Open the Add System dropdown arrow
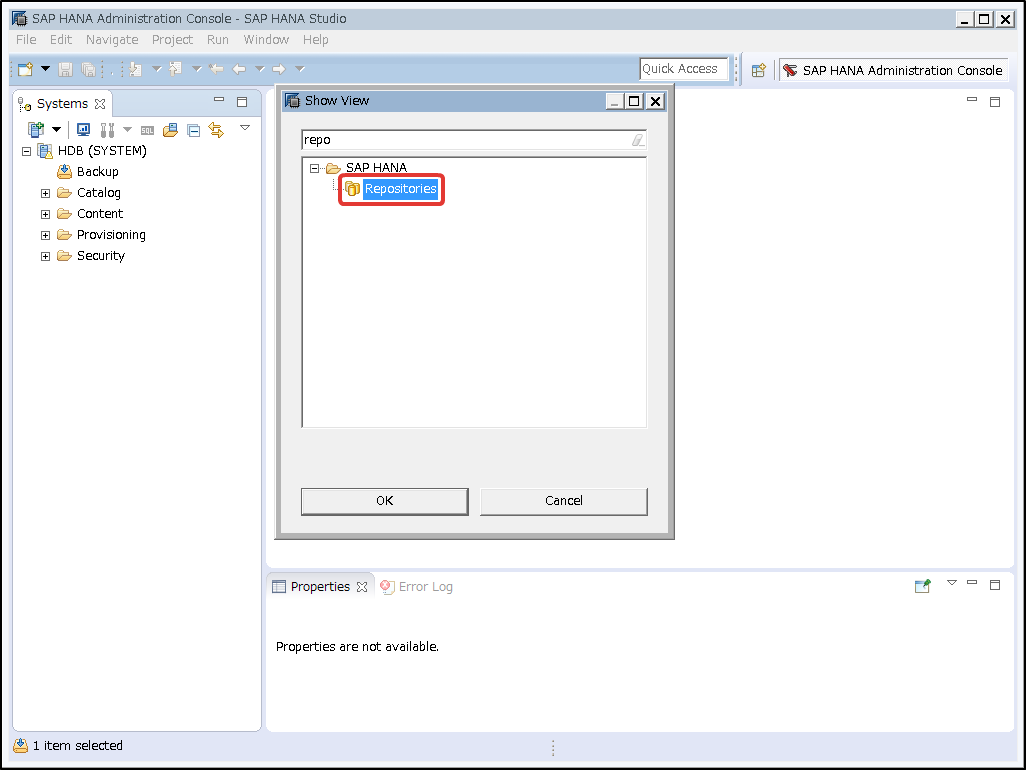Image resolution: width=1026 pixels, height=770 pixels. [x=56, y=130]
